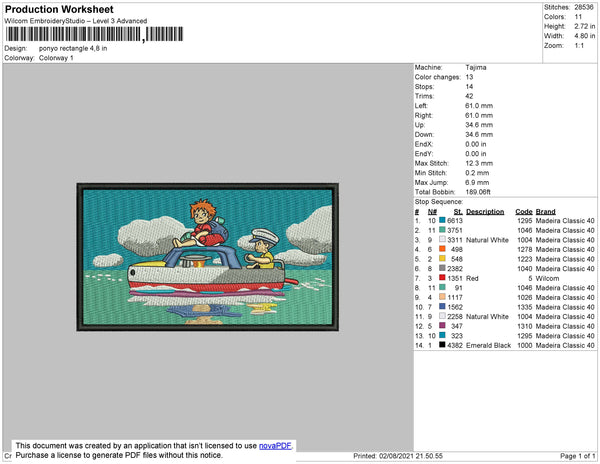Click the peach swatch in stop 9
This screenshot has height=464, width=600.
point(442,297)
